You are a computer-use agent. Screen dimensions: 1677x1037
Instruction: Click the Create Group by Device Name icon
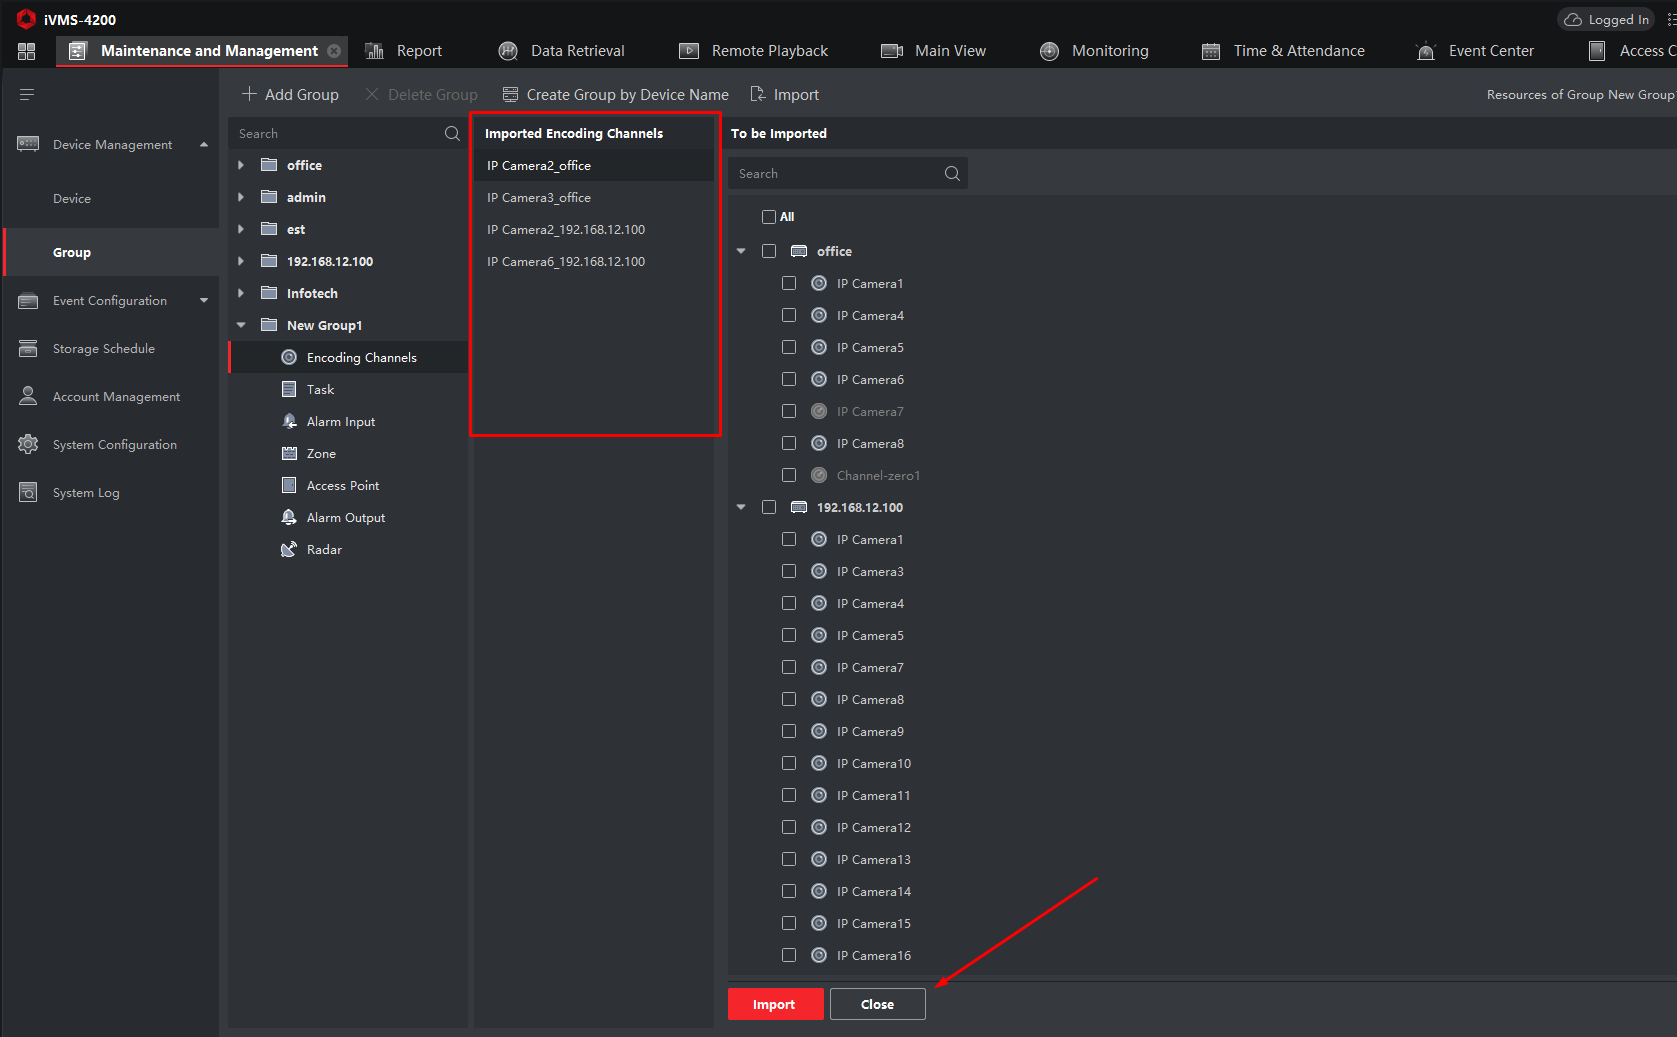[x=510, y=95]
